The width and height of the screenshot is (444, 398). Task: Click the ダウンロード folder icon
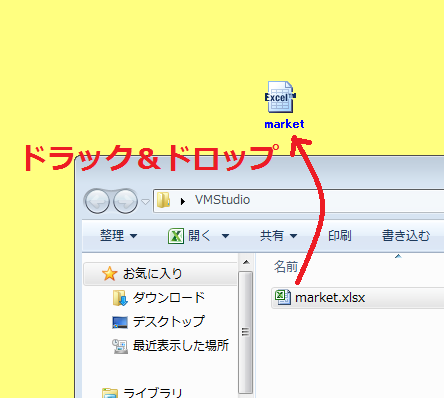tap(120, 298)
